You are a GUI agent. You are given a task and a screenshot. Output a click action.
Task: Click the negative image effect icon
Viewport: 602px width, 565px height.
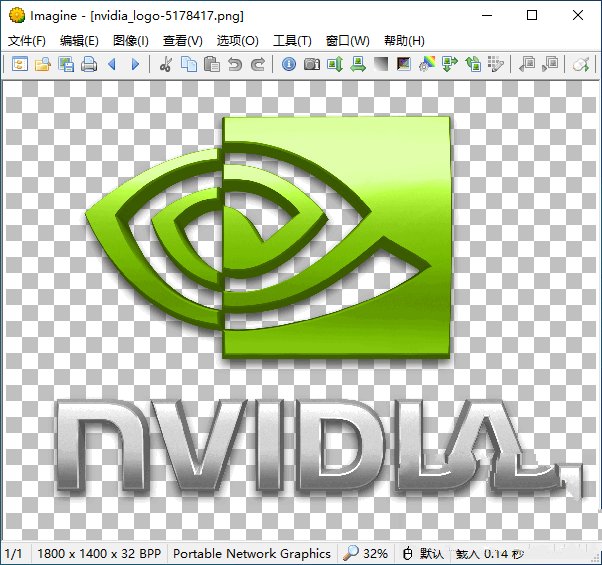pos(404,64)
